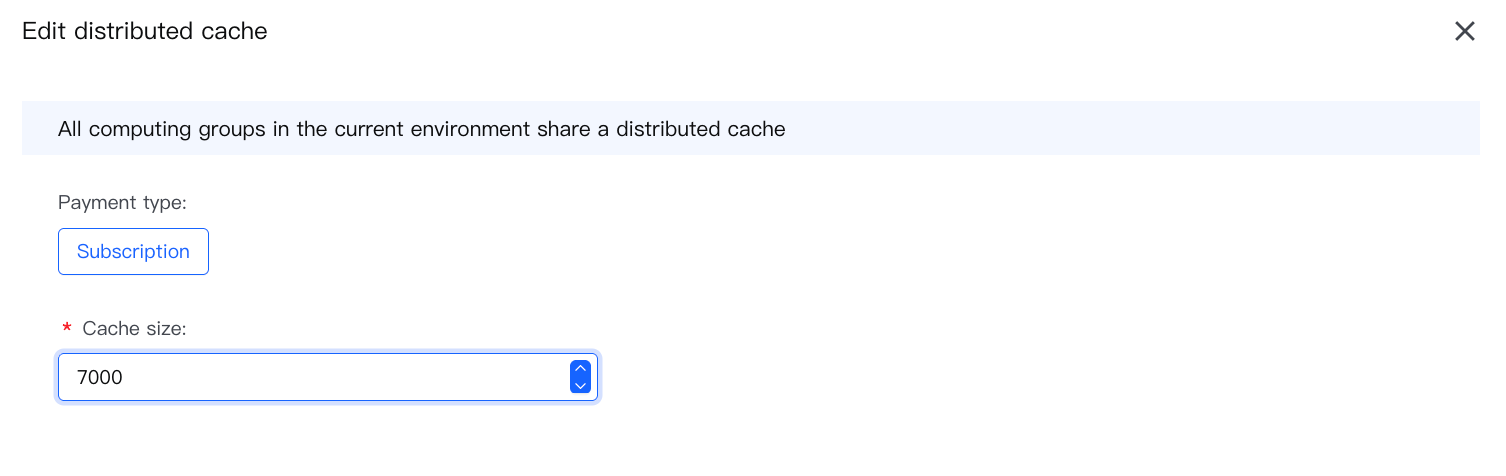Decrease cache size with the down arrow
1506x476 pixels.
click(x=580, y=385)
